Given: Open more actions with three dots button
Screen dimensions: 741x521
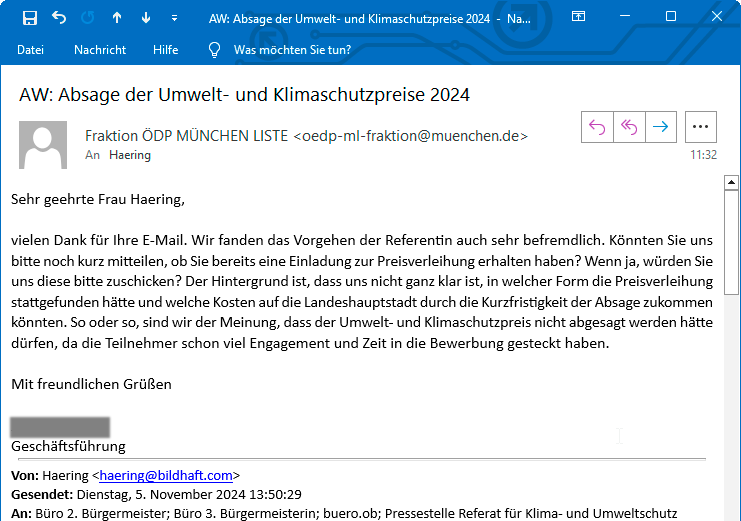Looking at the screenshot, I should pos(700,127).
